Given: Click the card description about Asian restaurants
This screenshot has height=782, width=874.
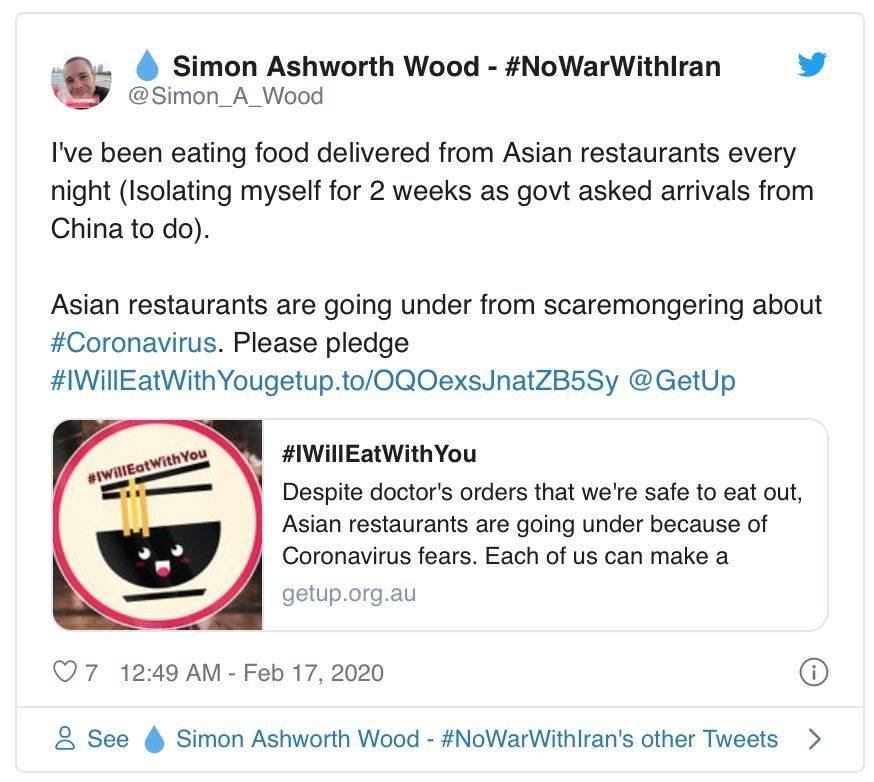Looking at the screenshot, I should tap(542, 524).
